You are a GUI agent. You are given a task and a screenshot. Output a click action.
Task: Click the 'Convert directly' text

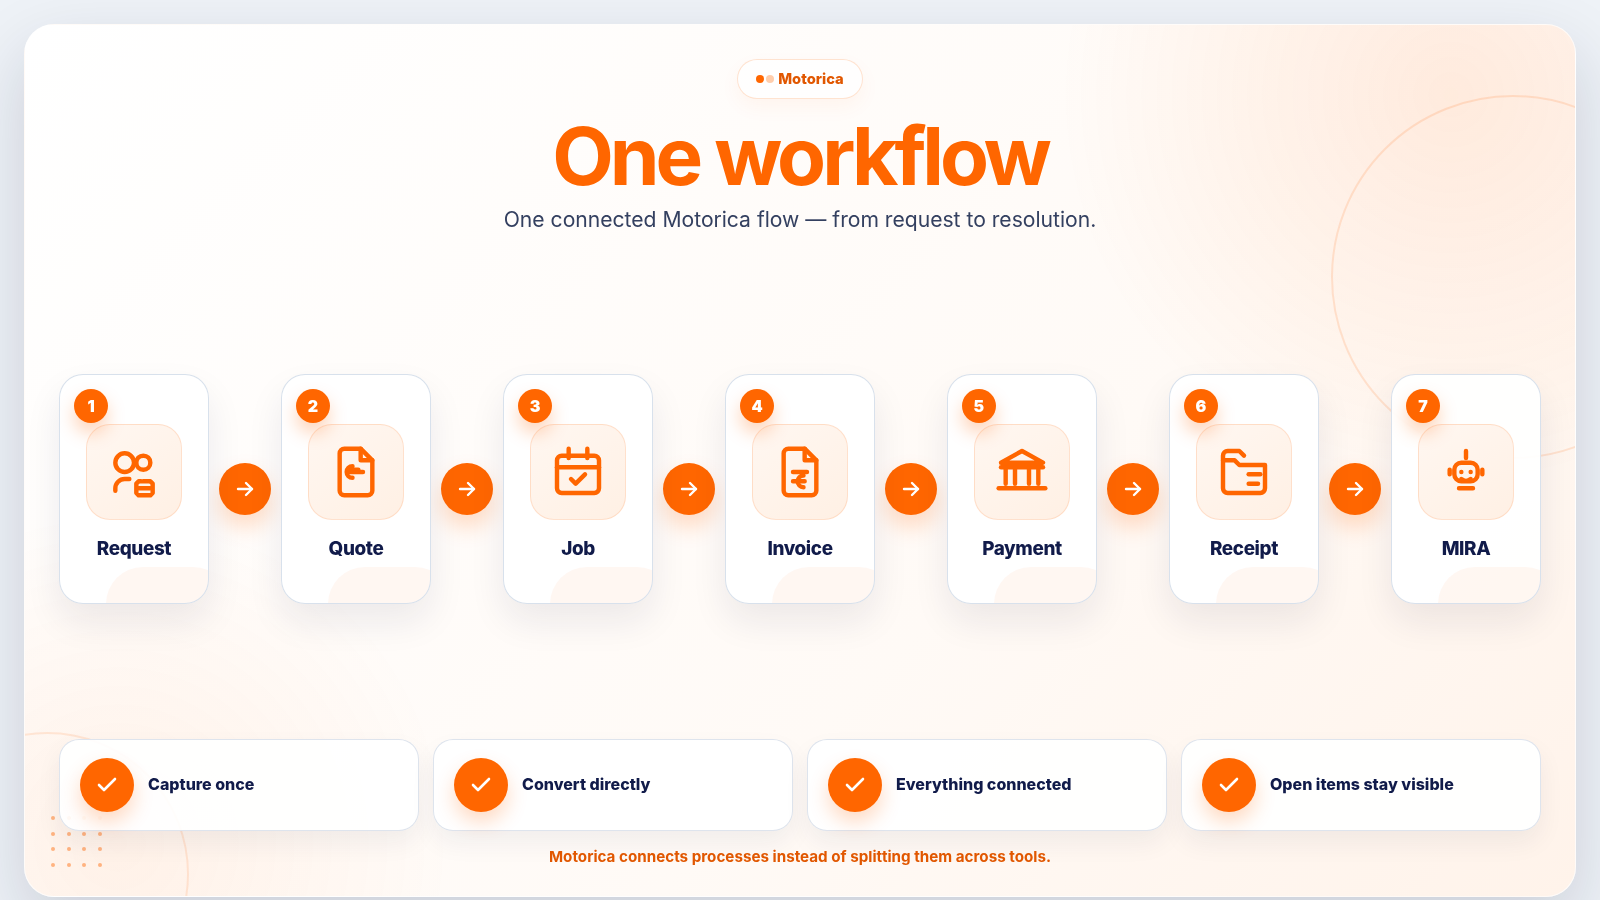coord(586,785)
